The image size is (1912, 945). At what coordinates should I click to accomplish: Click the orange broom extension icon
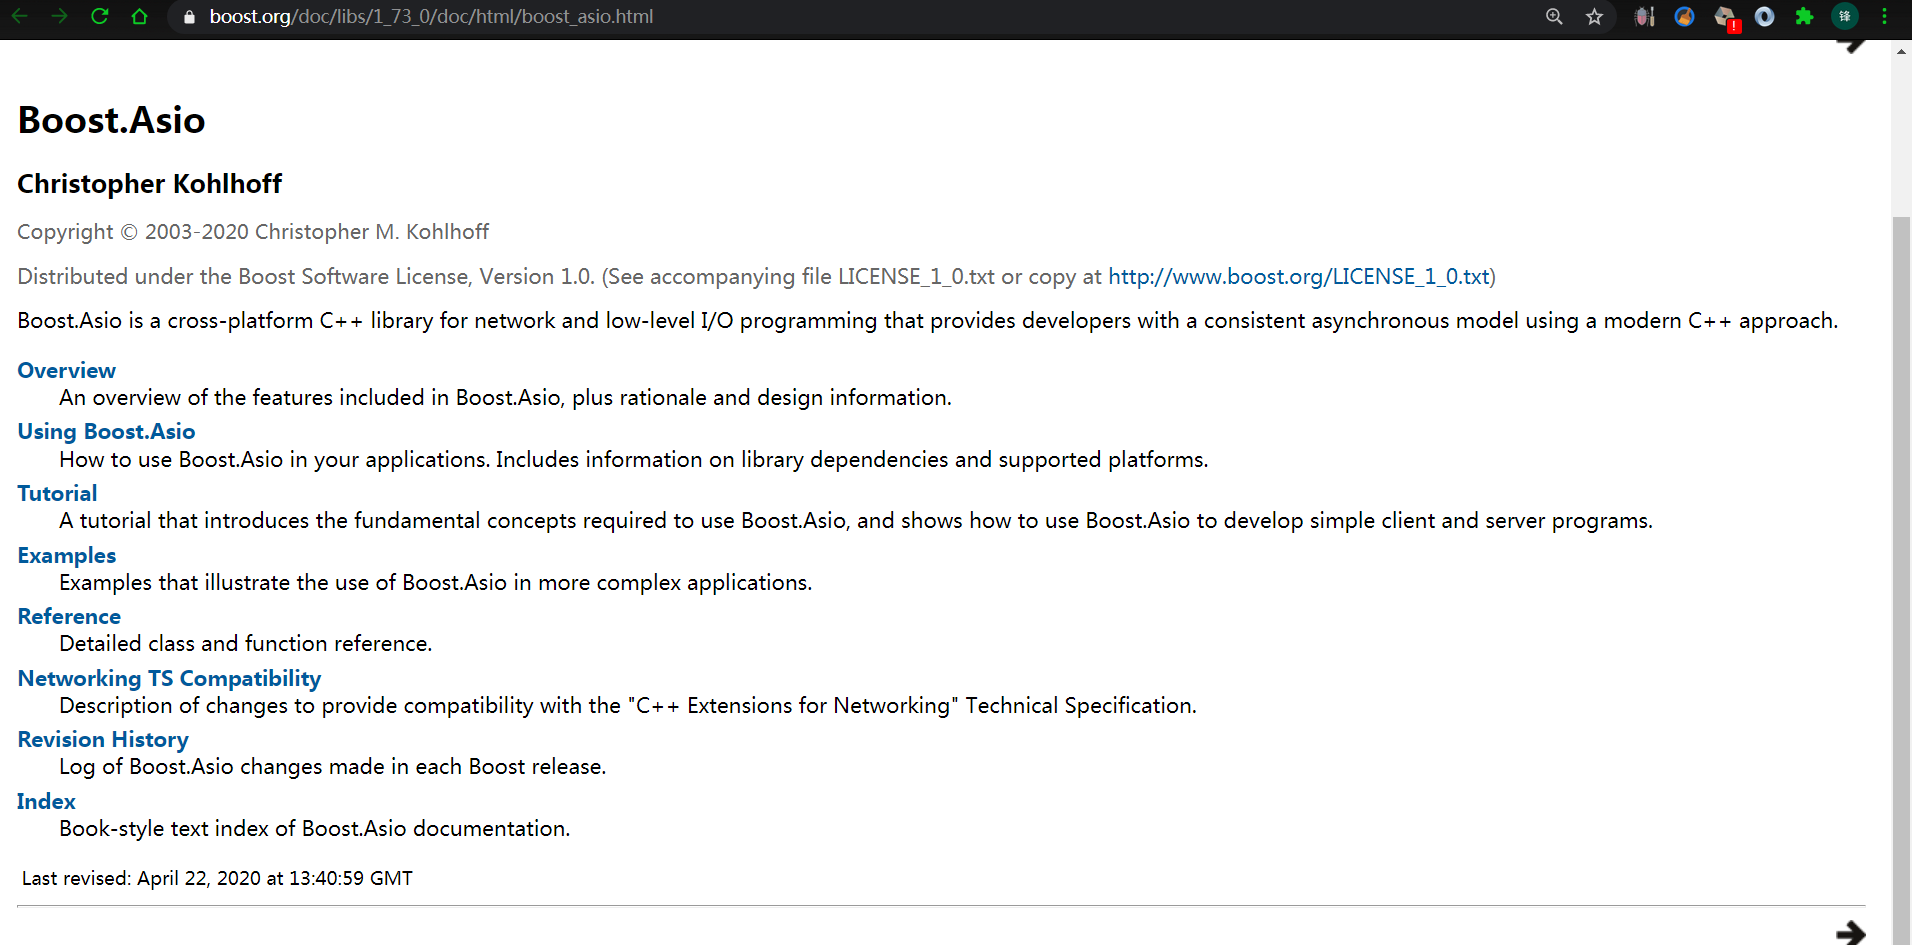tap(1684, 16)
